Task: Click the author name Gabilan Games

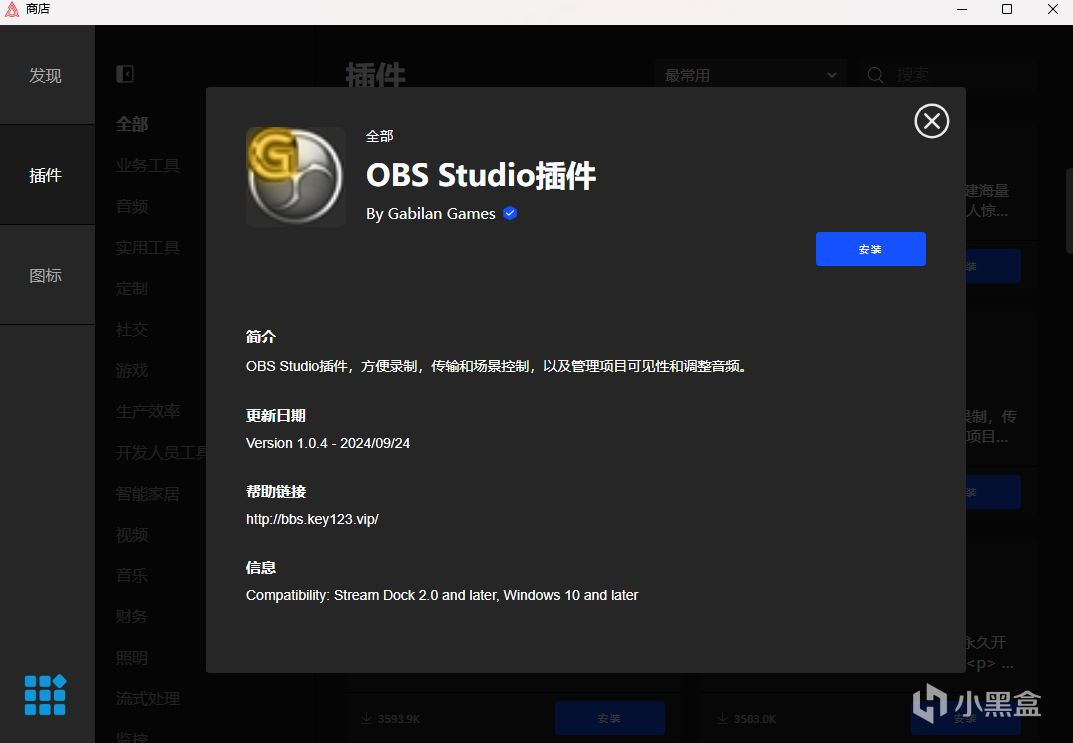Action: [441, 213]
